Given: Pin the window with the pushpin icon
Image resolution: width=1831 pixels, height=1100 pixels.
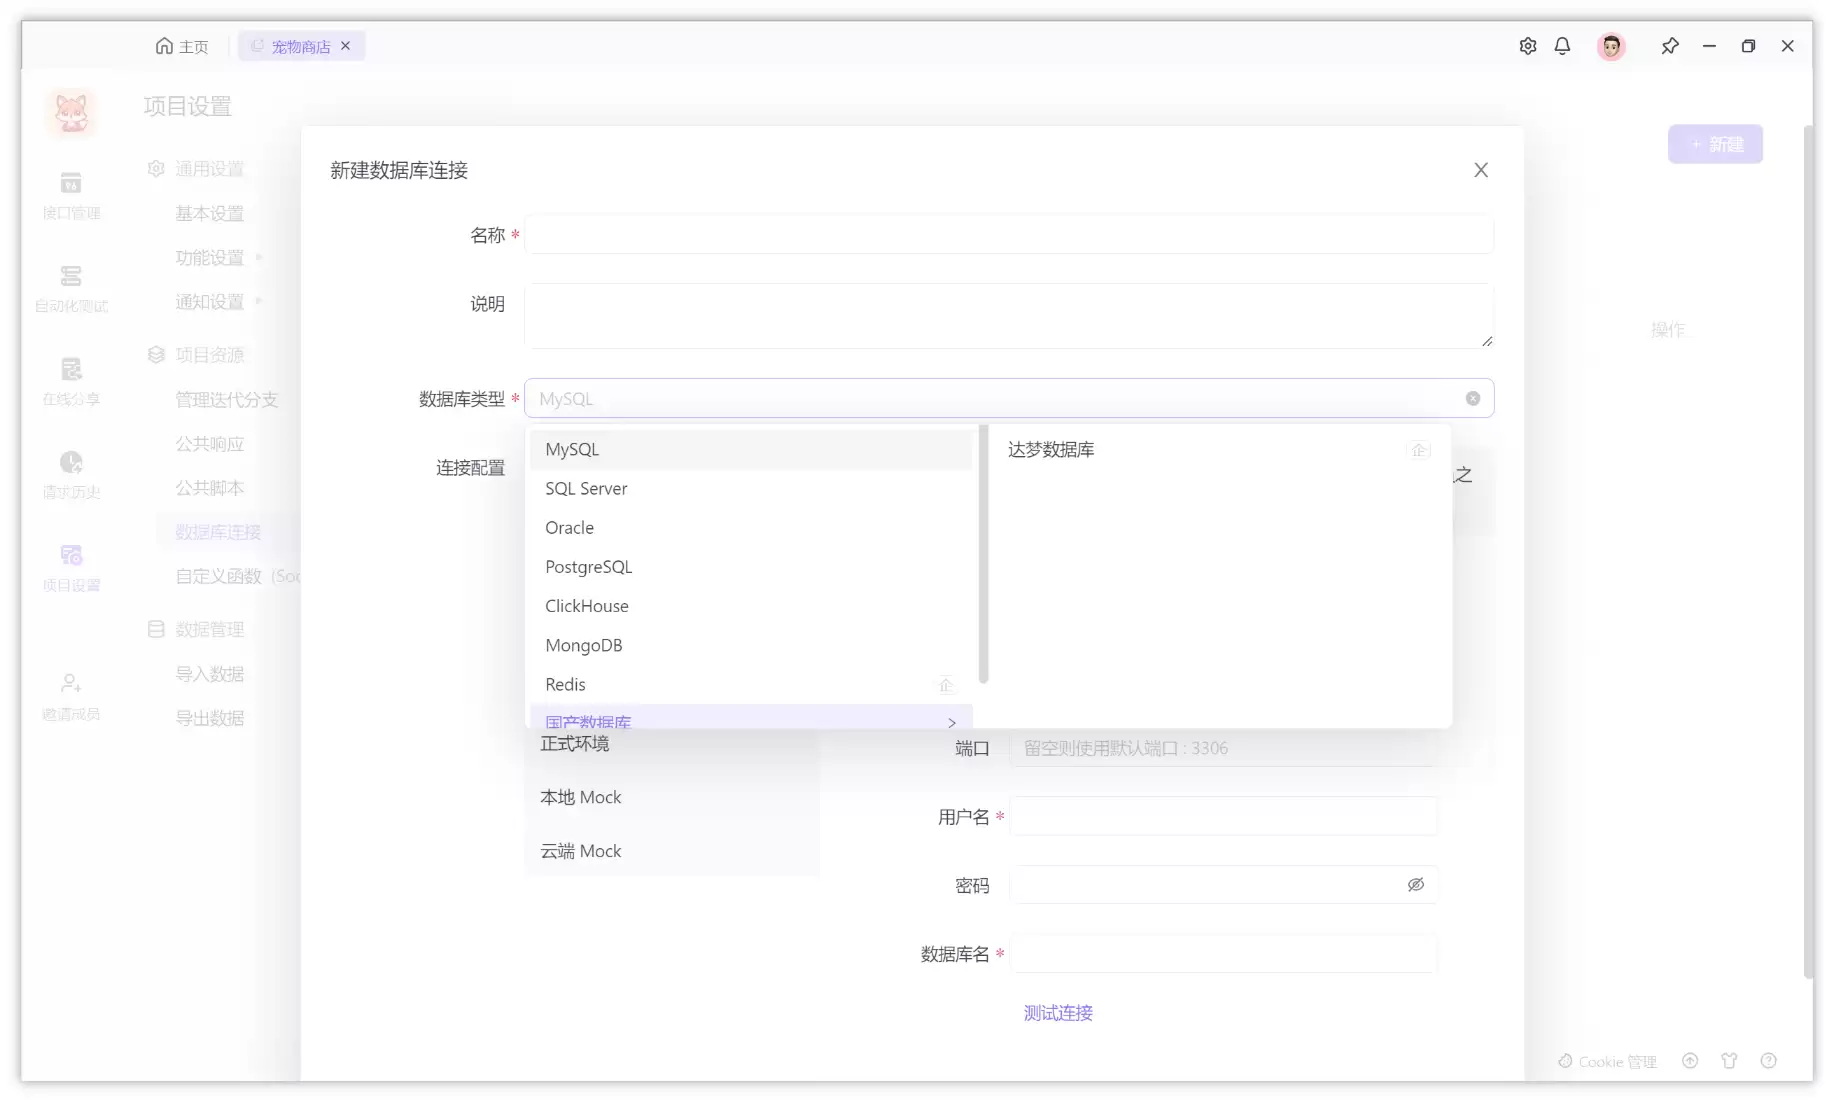Looking at the screenshot, I should click(x=1669, y=46).
